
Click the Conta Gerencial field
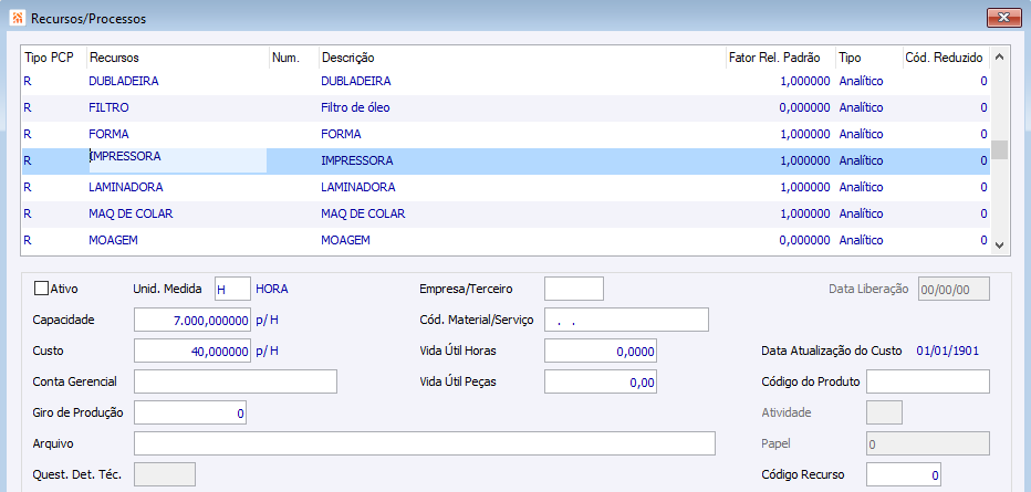235,381
